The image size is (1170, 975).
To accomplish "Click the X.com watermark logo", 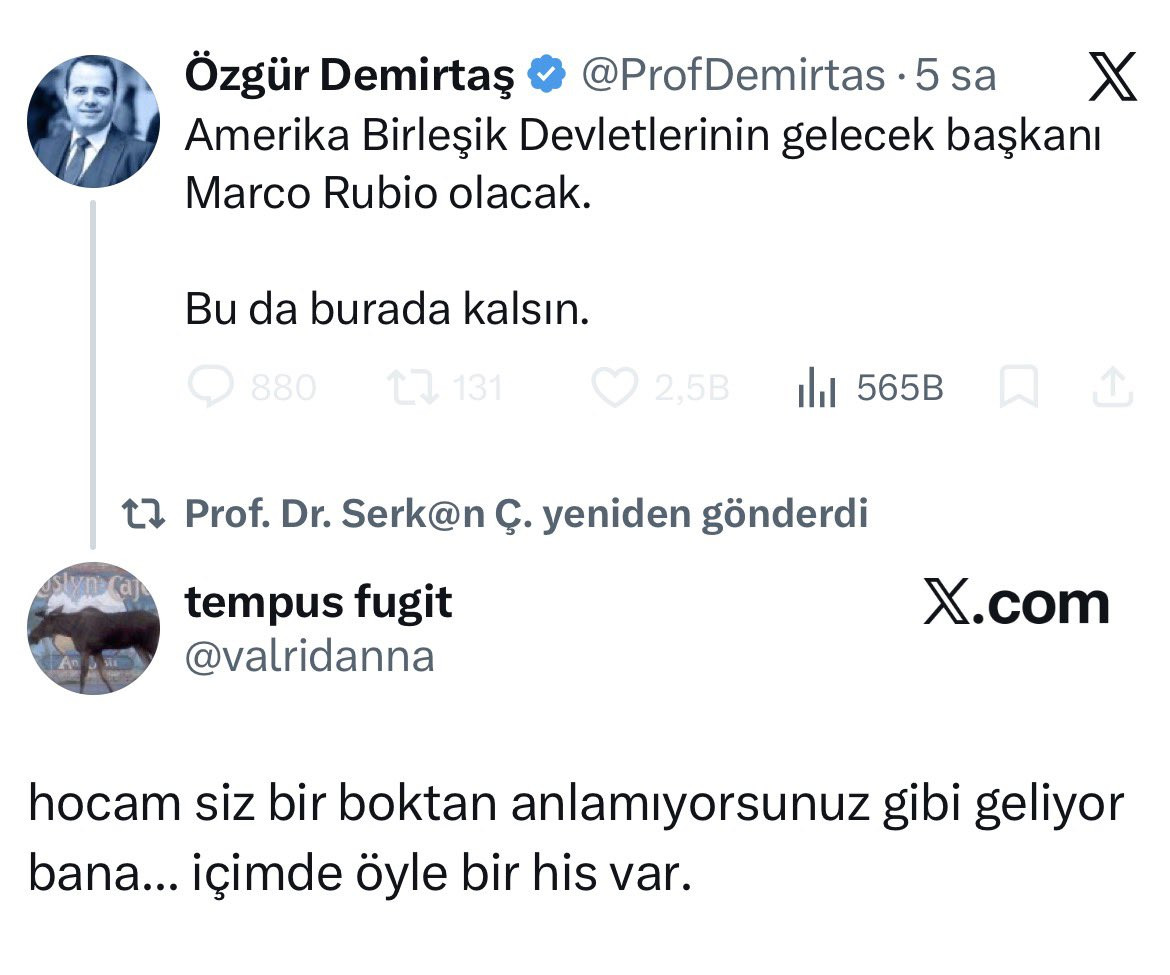I will [x=1016, y=604].
